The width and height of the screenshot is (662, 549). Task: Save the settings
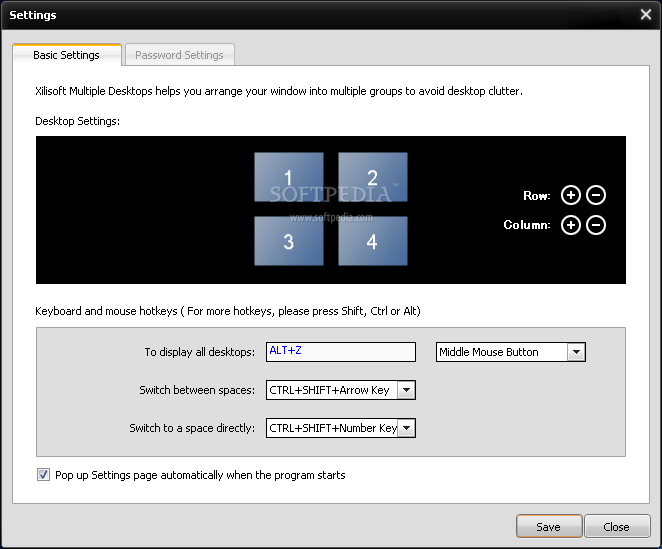click(x=549, y=526)
